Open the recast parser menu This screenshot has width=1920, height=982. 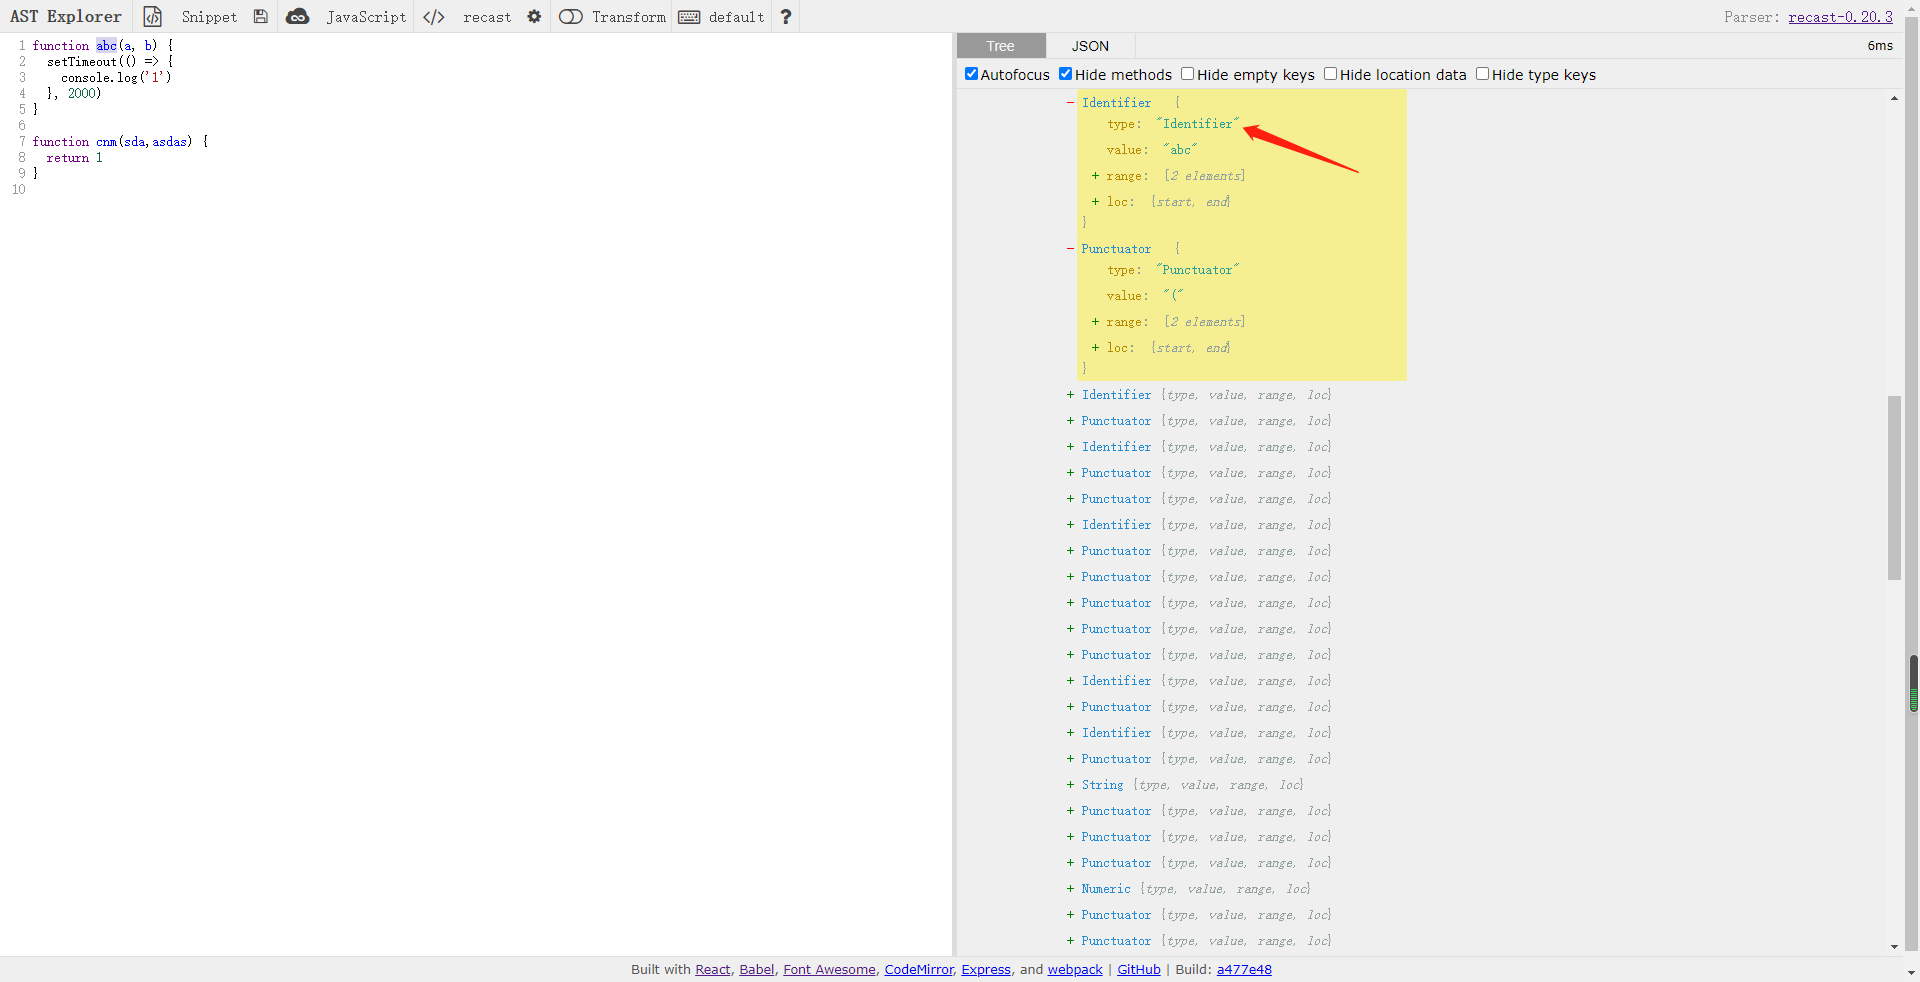tap(487, 17)
